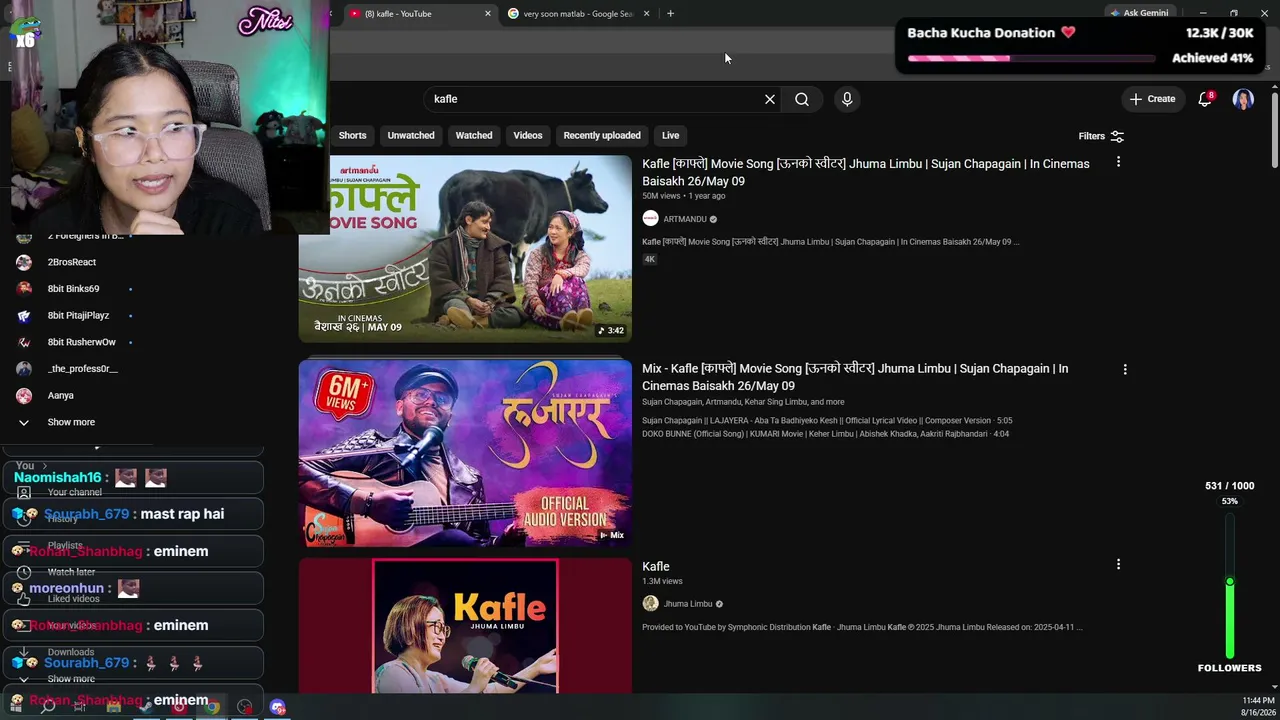The width and height of the screenshot is (1280, 720).
Task: Select the text 50M views
Action: (x=661, y=196)
